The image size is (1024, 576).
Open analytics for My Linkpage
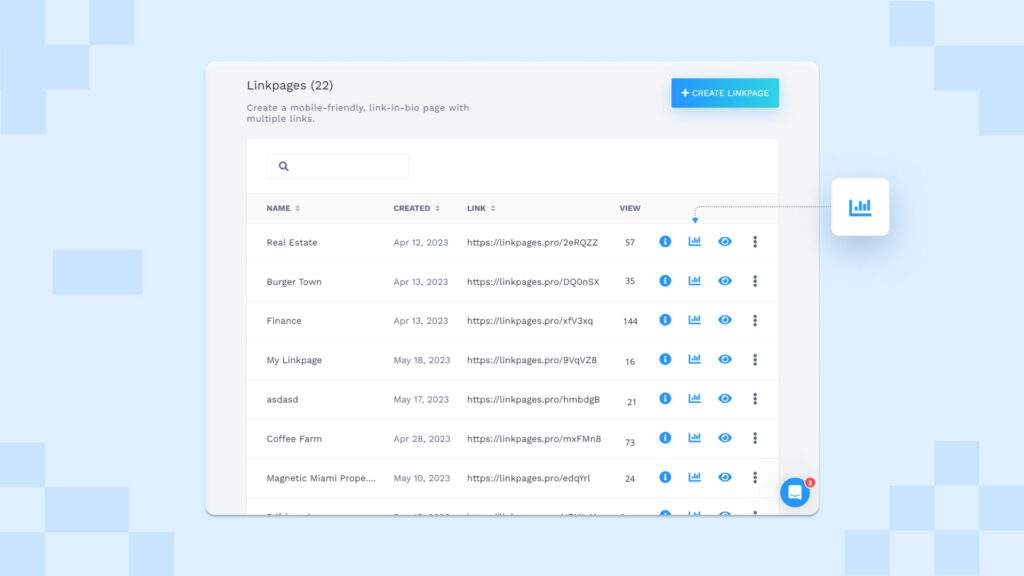(694, 359)
